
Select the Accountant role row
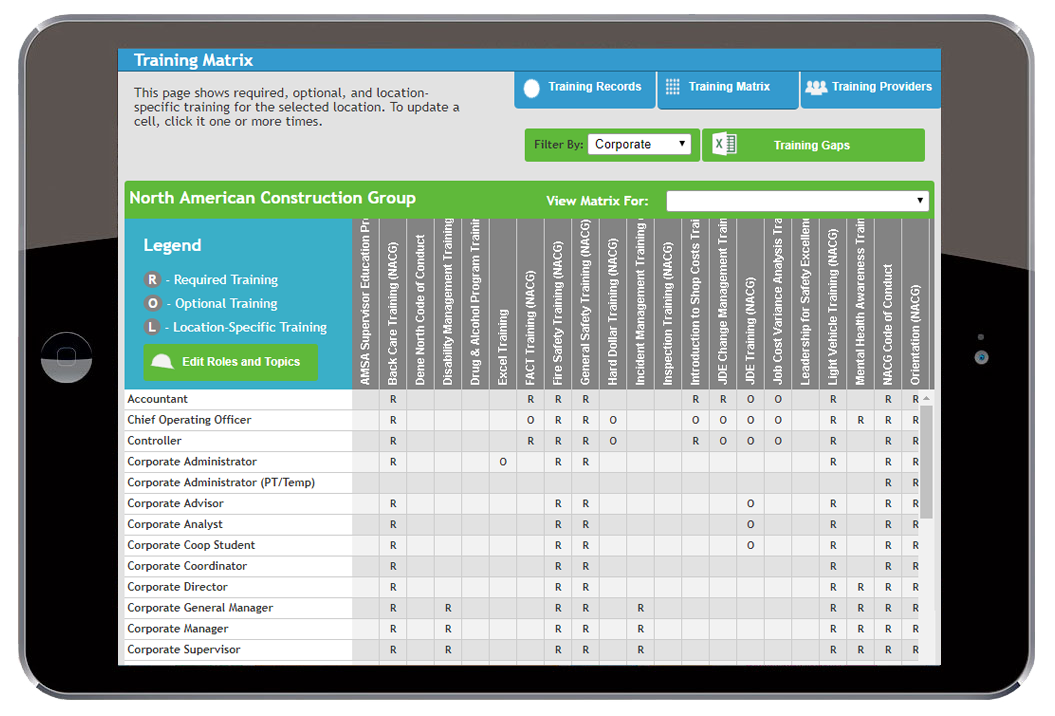238,399
